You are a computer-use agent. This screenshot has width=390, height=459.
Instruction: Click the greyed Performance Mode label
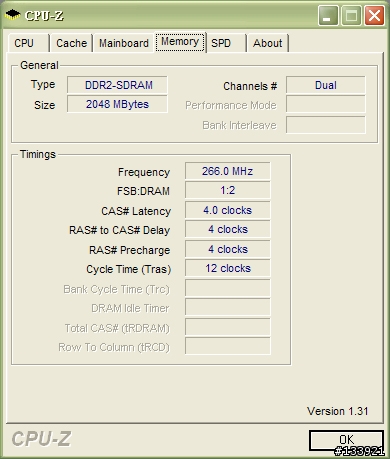[231, 105]
